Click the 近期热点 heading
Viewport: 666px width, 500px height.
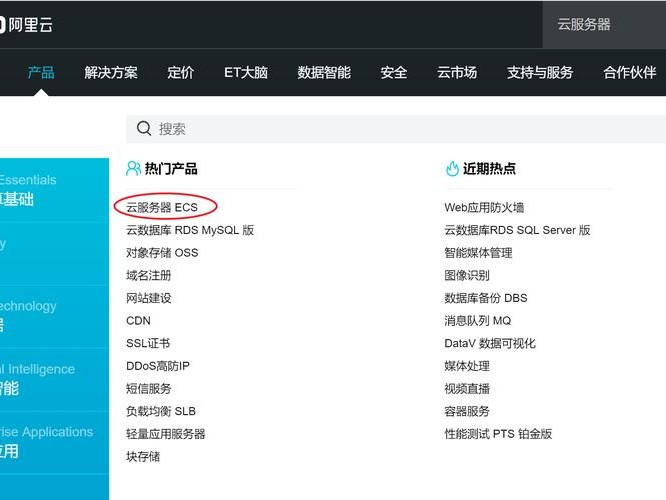coord(489,168)
